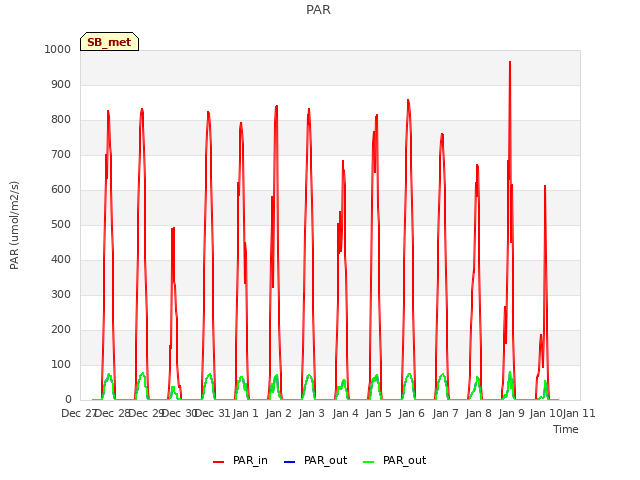Click the SB_met annotation label

(109, 42)
